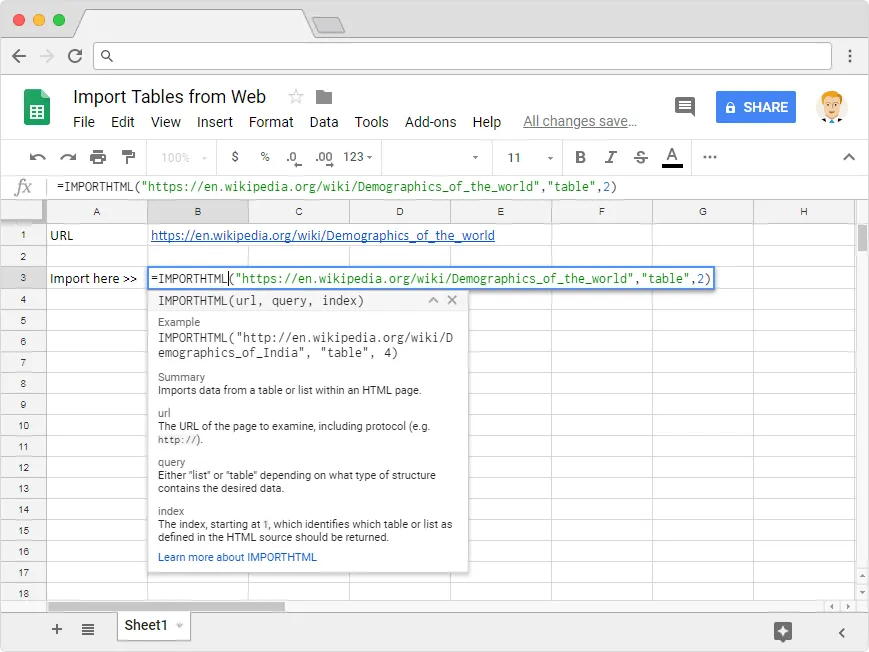Activate the Paint format roller tool

coord(129,157)
